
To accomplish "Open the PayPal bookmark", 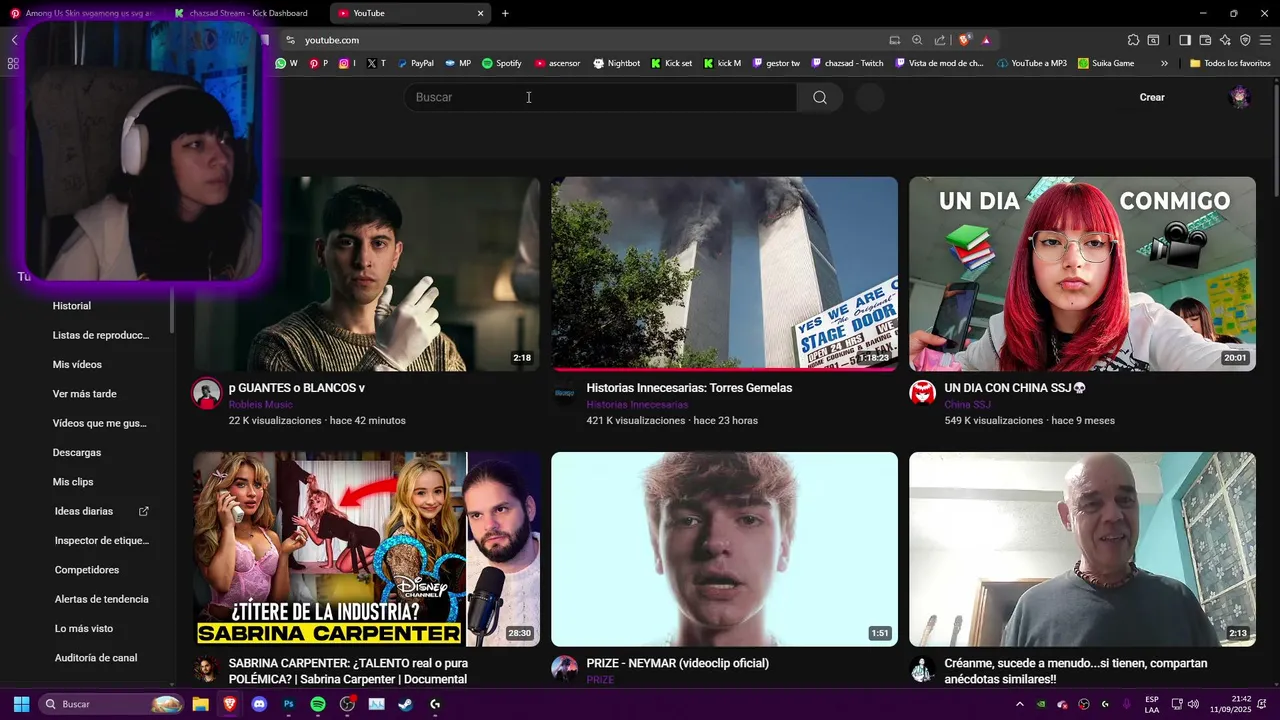I will tap(416, 63).
